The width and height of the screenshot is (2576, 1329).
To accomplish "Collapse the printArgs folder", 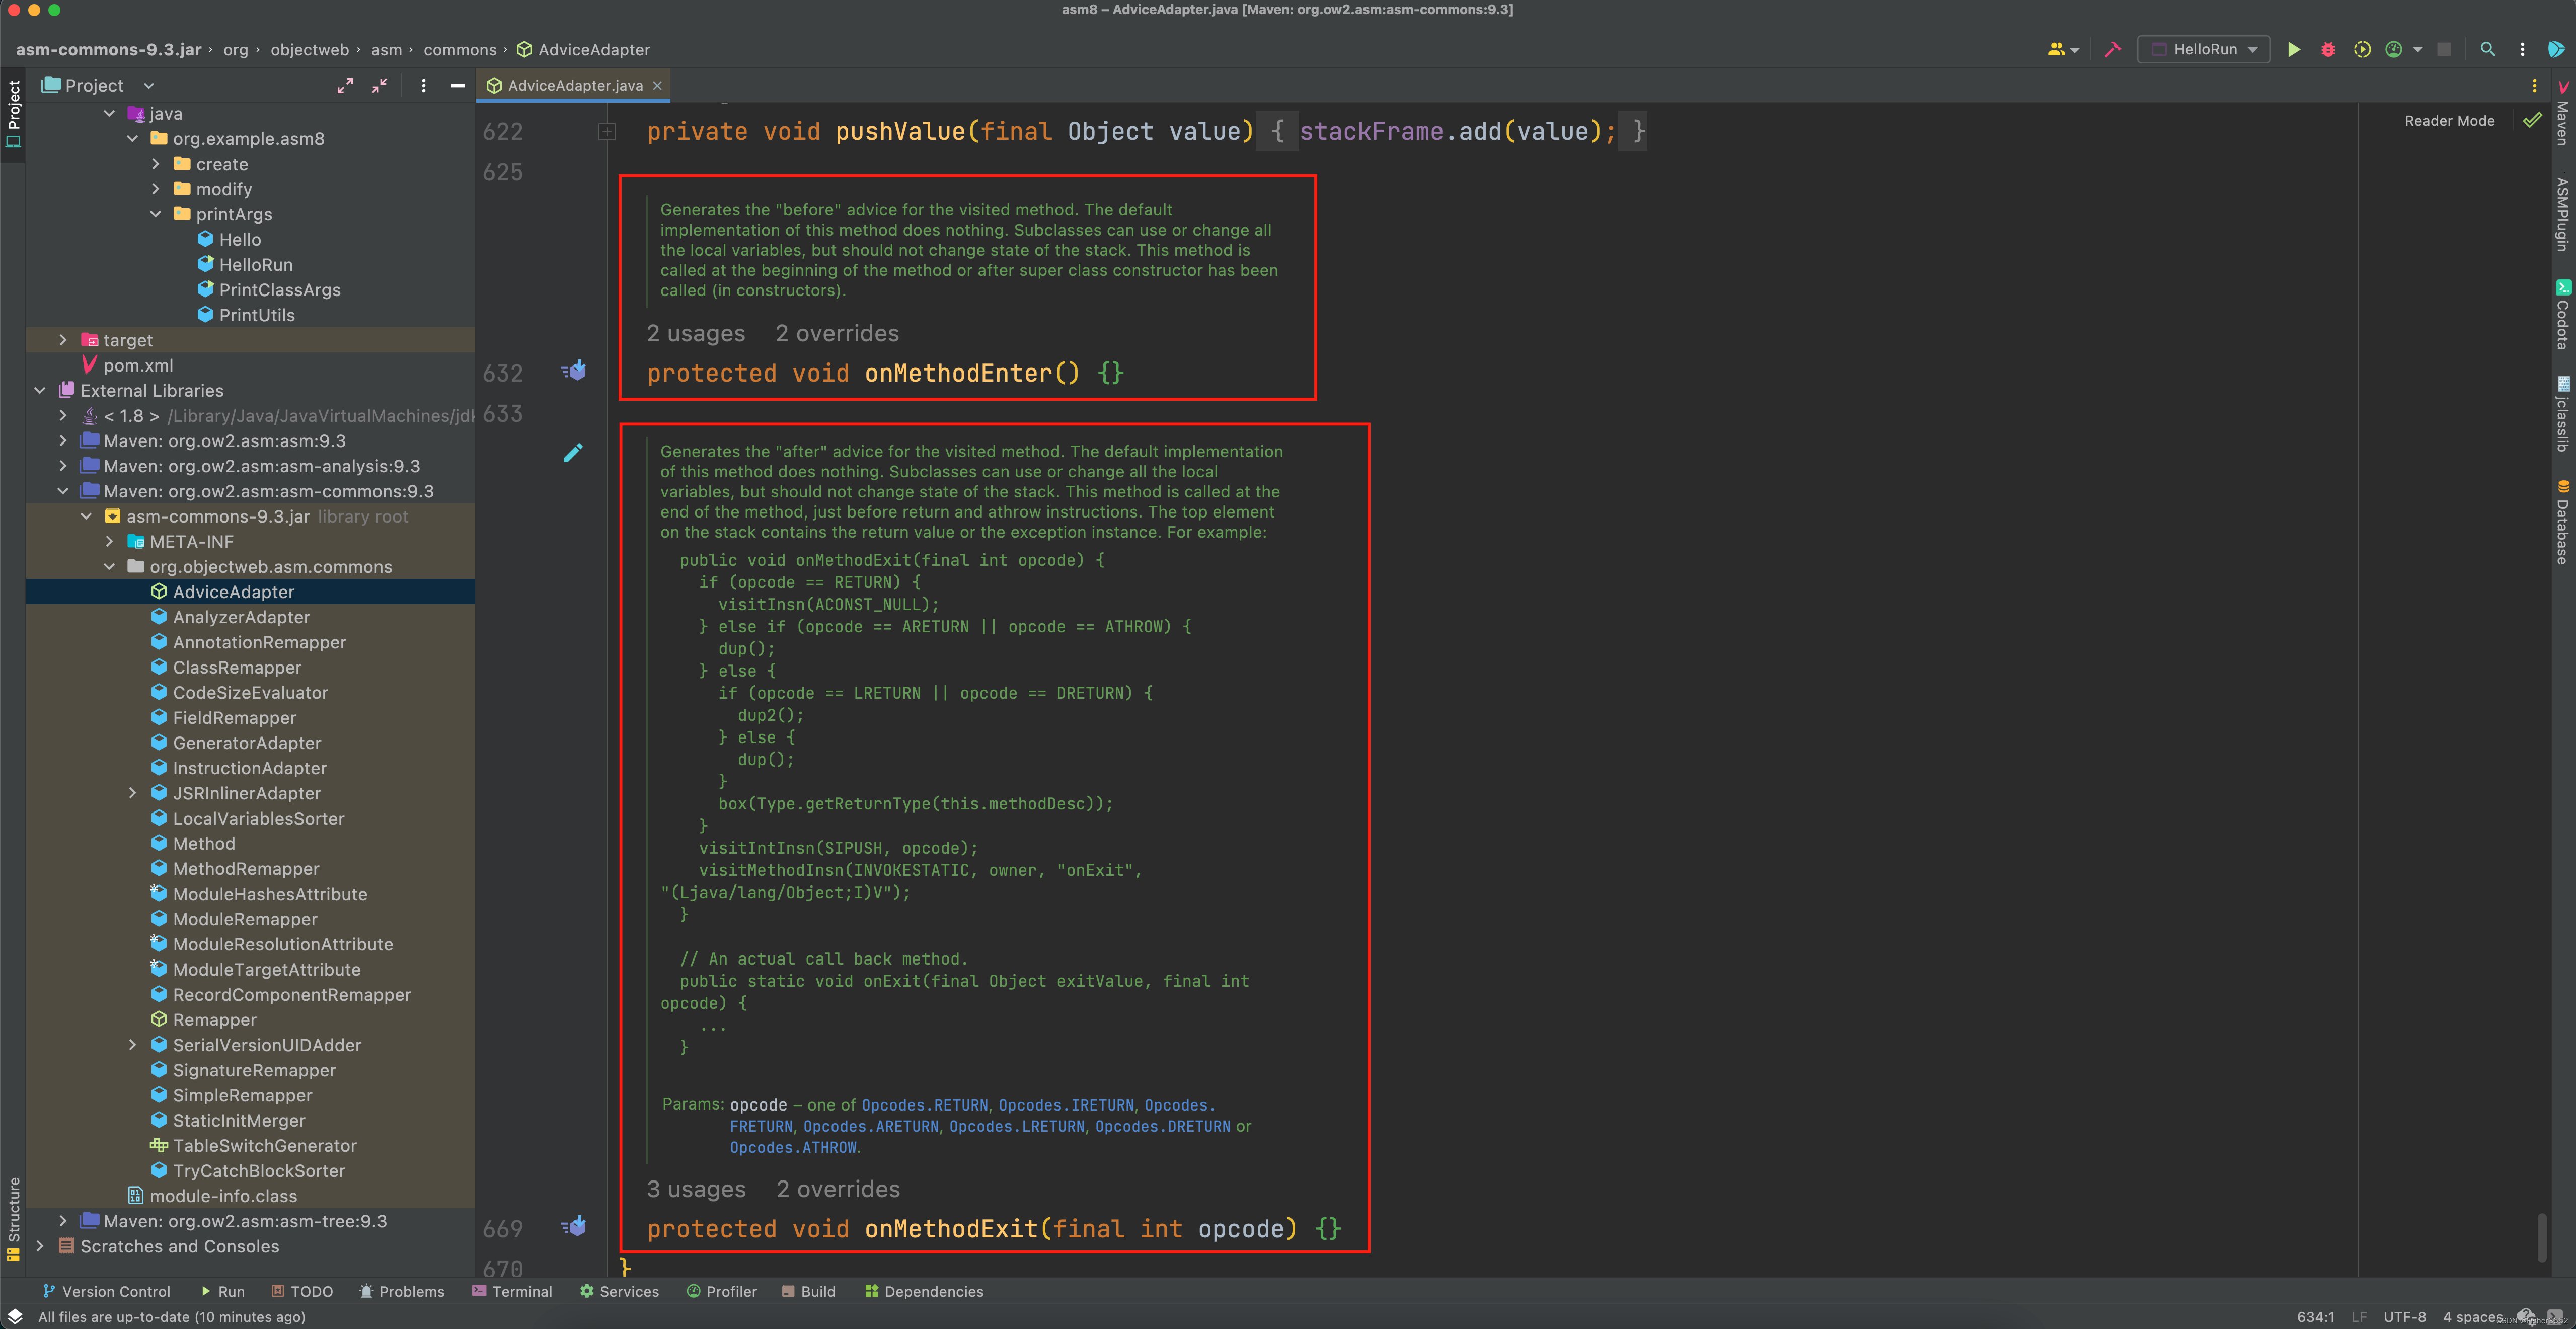I will tap(156, 214).
